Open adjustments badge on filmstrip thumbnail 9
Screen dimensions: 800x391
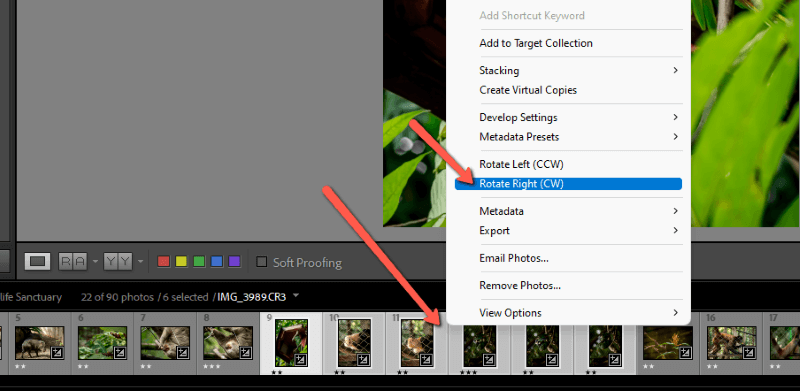coord(301,359)
